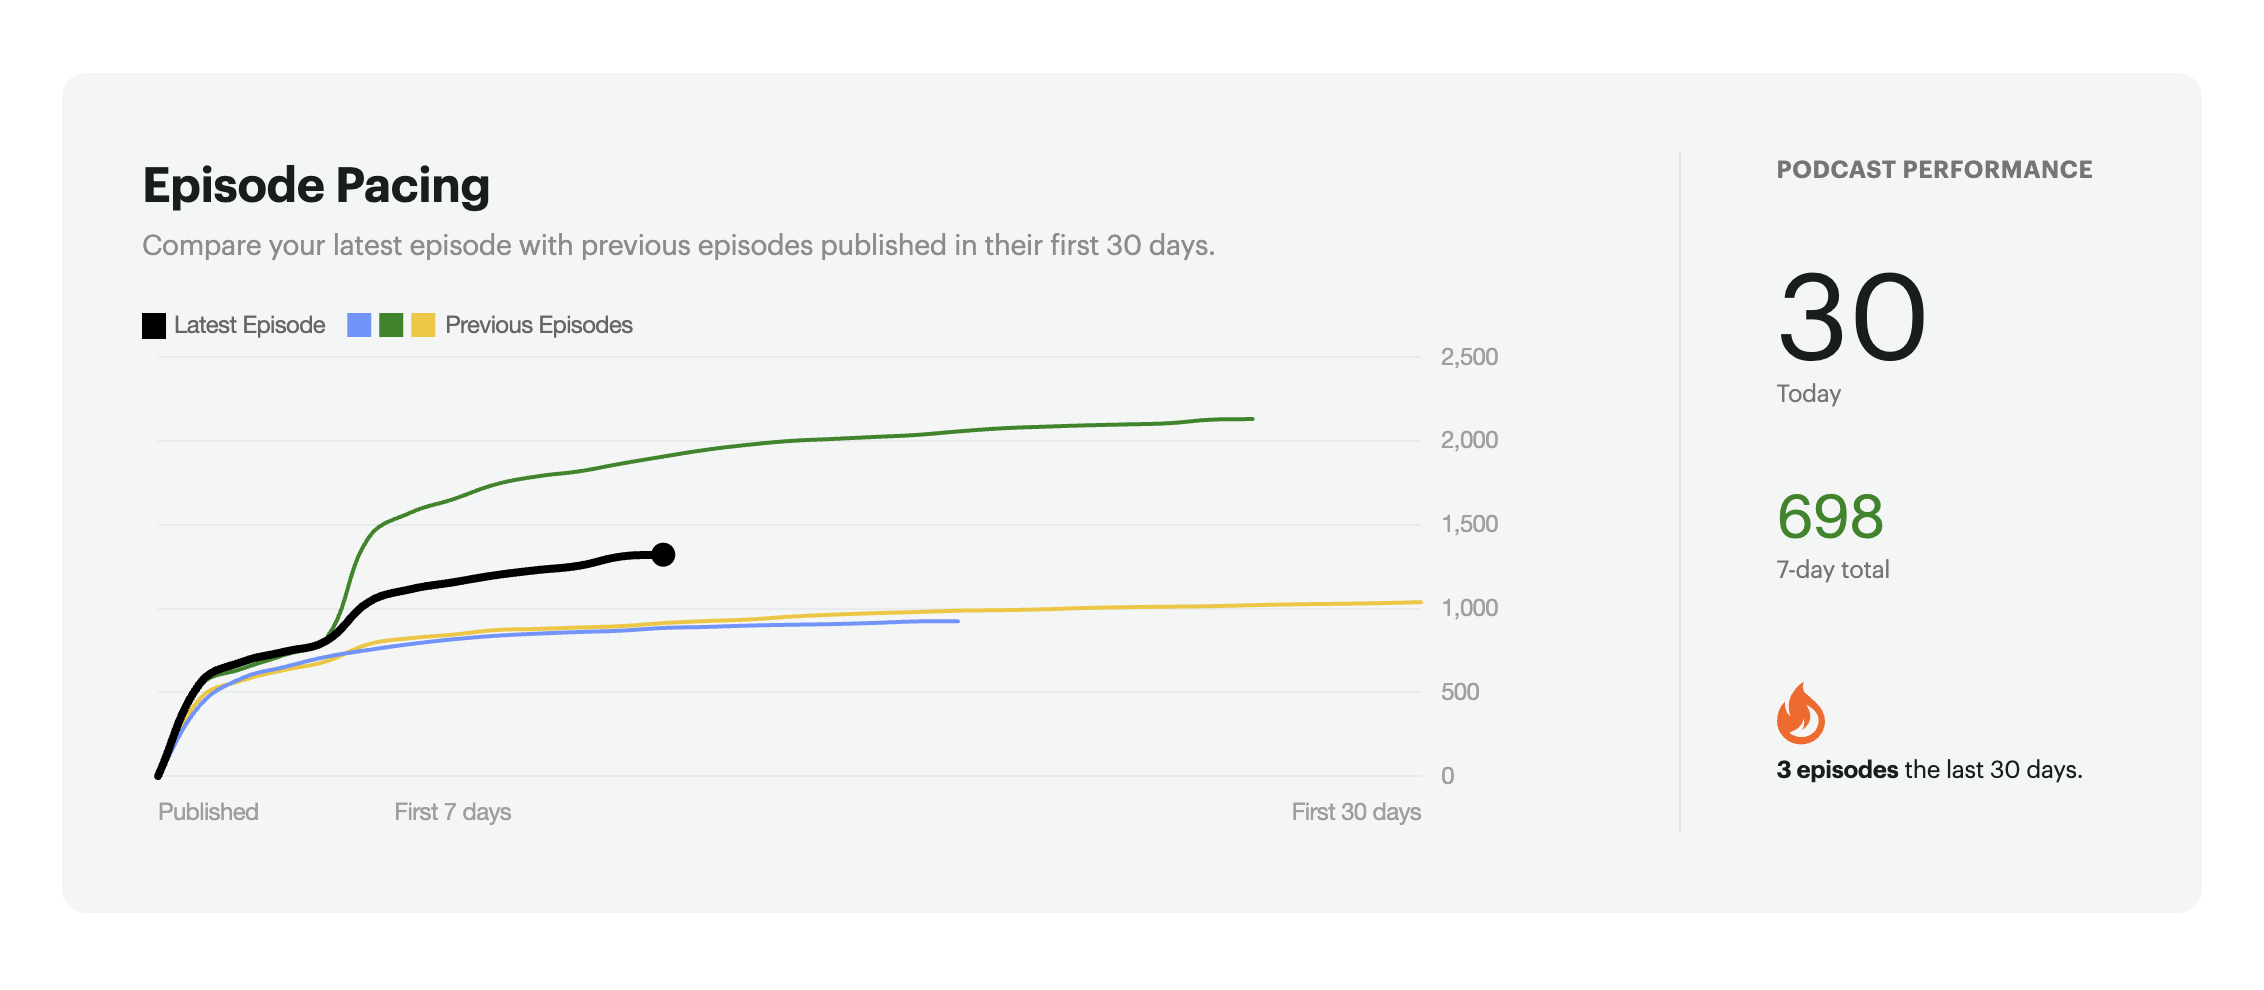
Task: Click the 2,500 y-axis value
Action: [x=1468, y=357]
